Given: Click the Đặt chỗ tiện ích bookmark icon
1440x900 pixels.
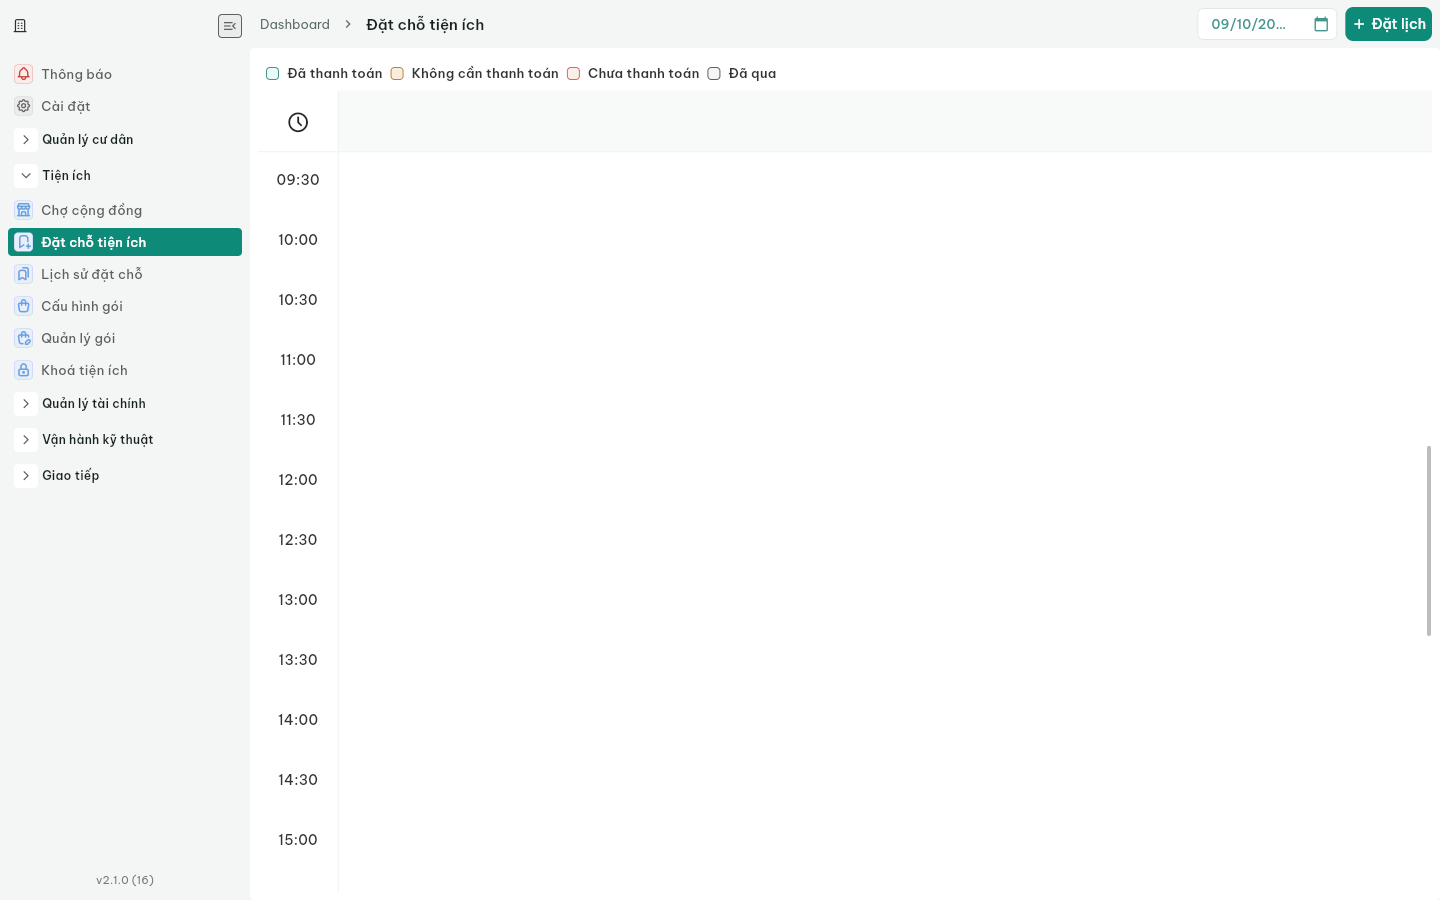Looking at the screenshot, I should [24, 242].
